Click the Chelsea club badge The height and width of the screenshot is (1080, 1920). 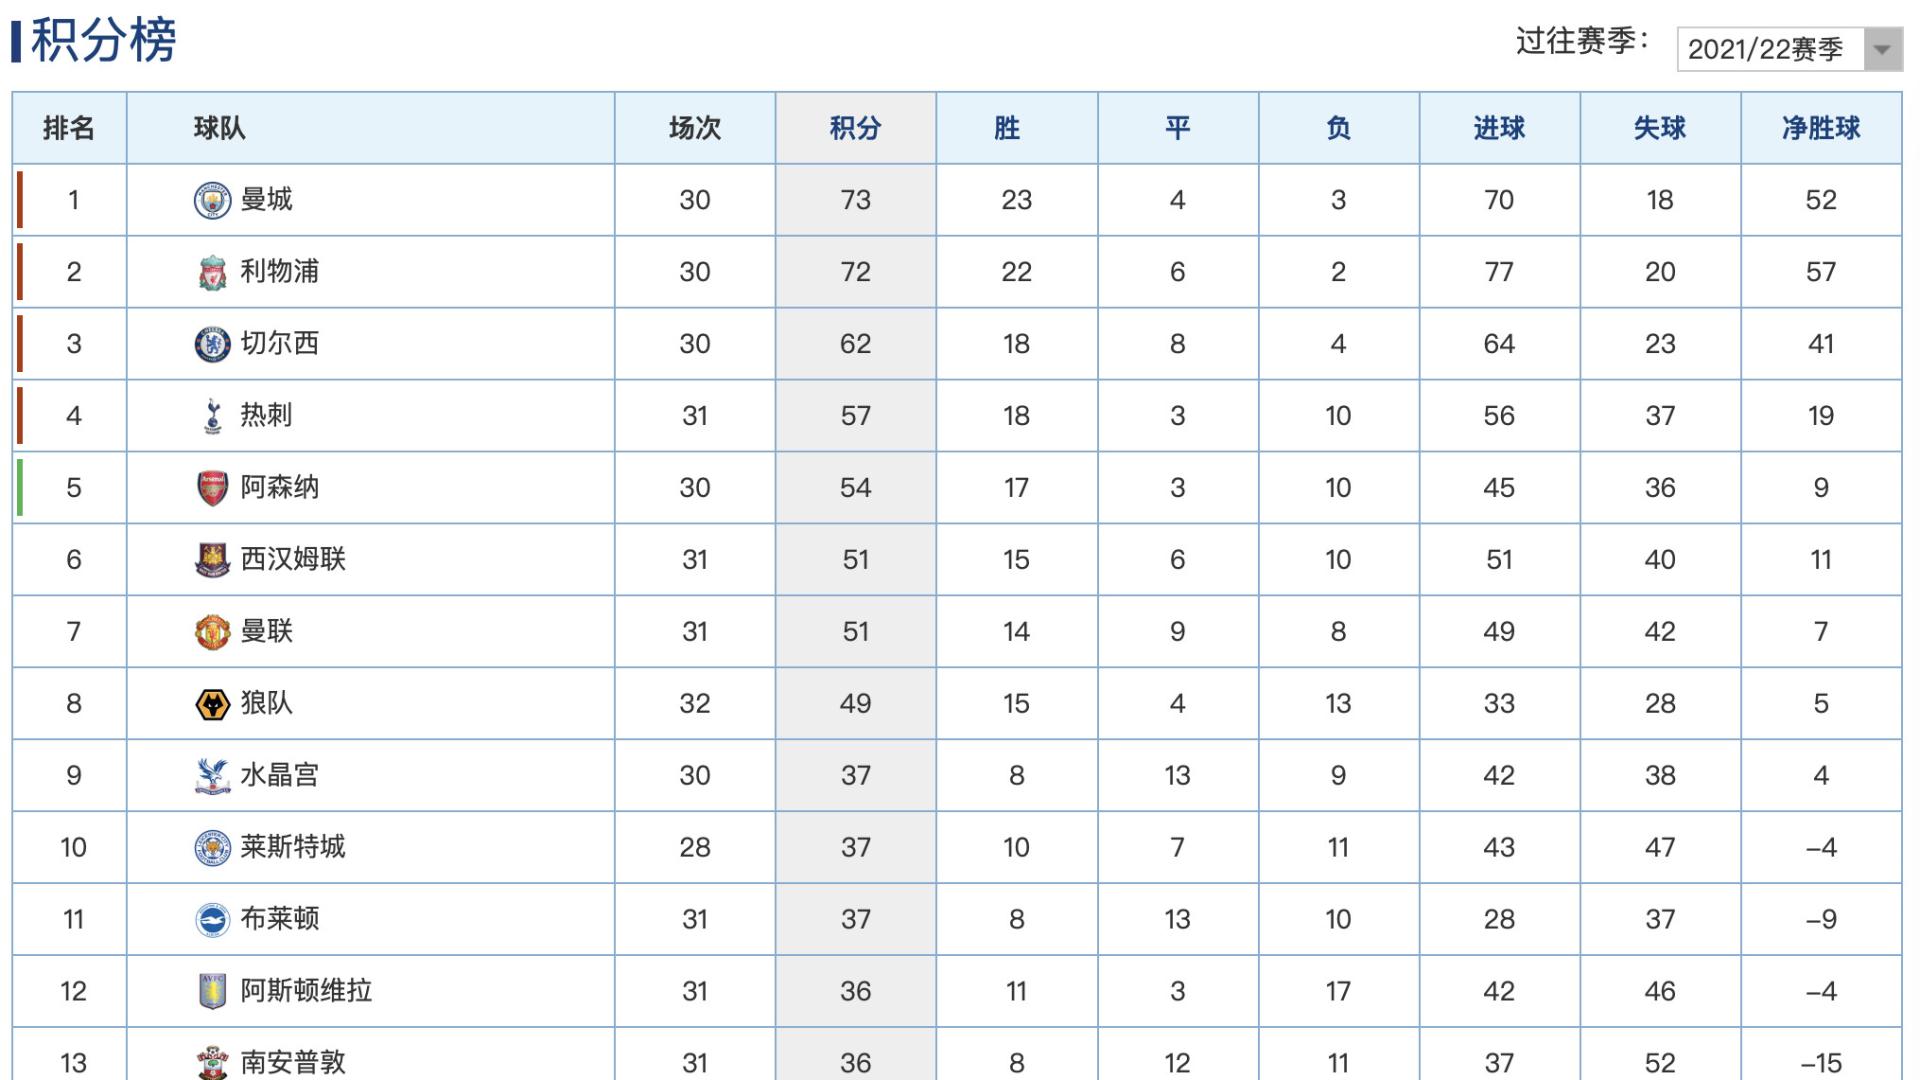[212, 344]
